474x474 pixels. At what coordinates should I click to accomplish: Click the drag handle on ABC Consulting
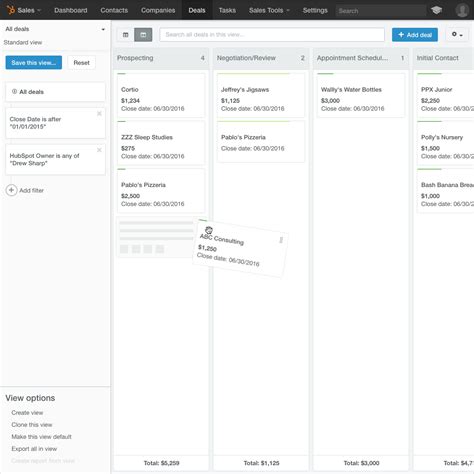coord(281,240)
